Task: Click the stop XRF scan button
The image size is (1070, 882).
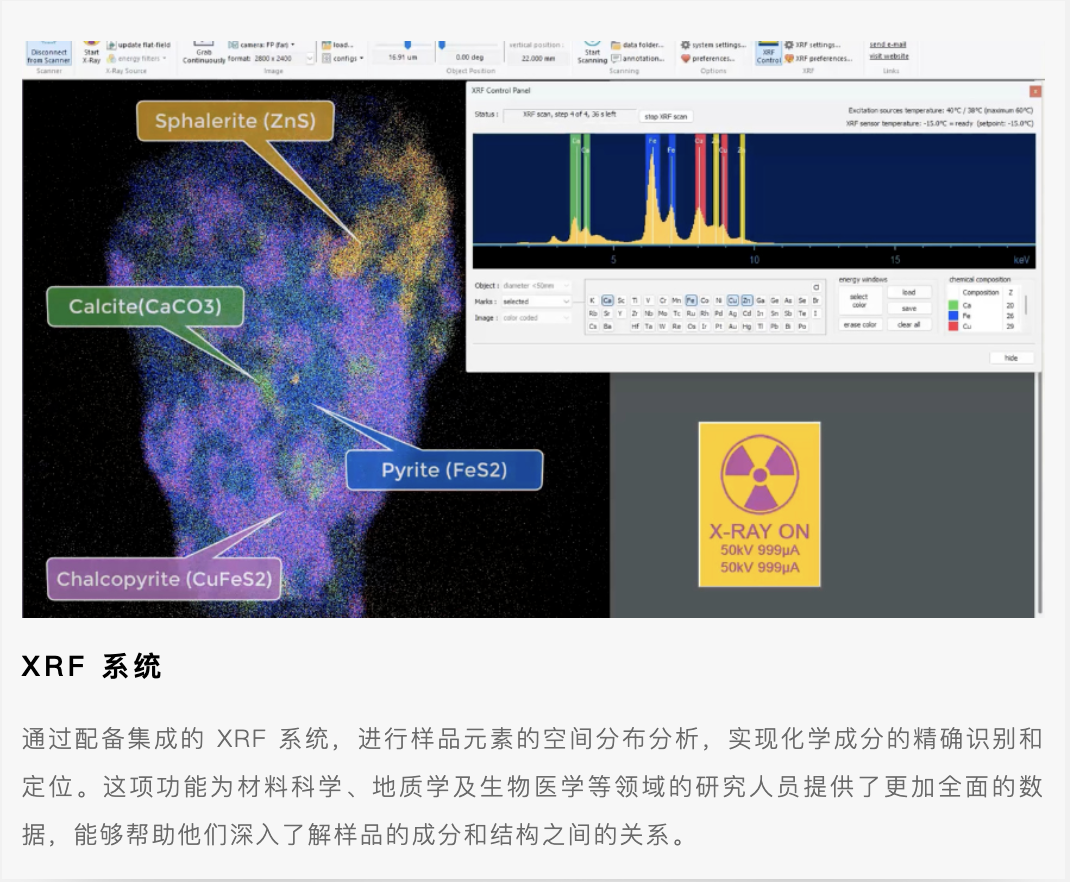Action: point(665,116)
